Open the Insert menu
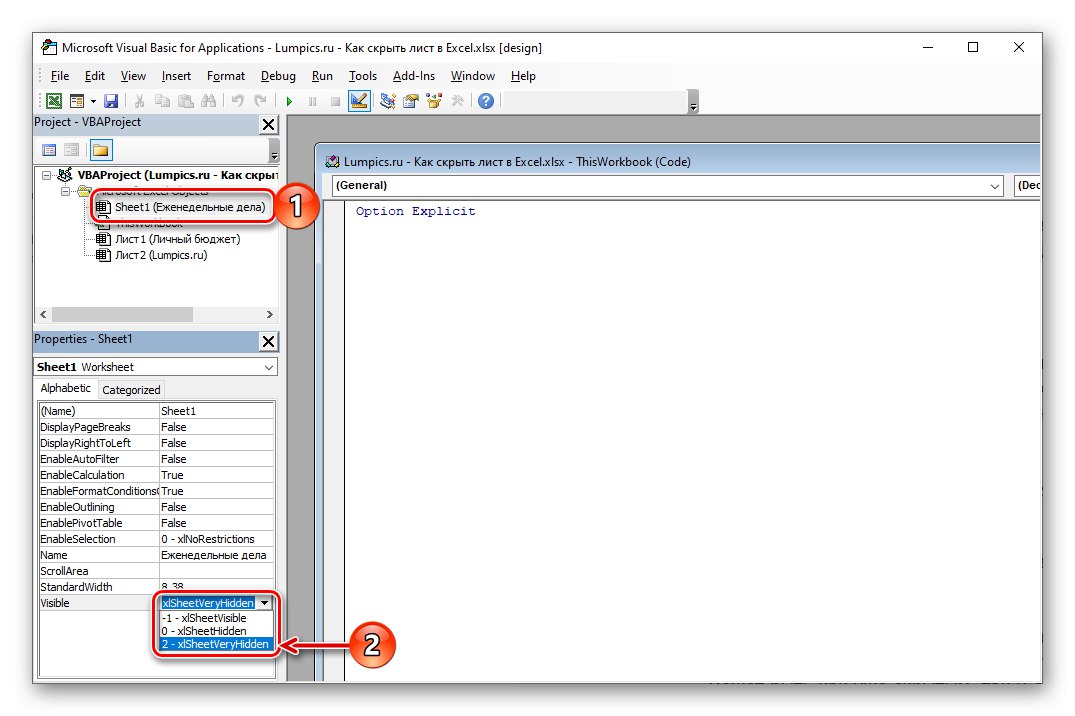Image resolution: width=1075 pixels, height=716 pixels. click(x=176, y=76)
